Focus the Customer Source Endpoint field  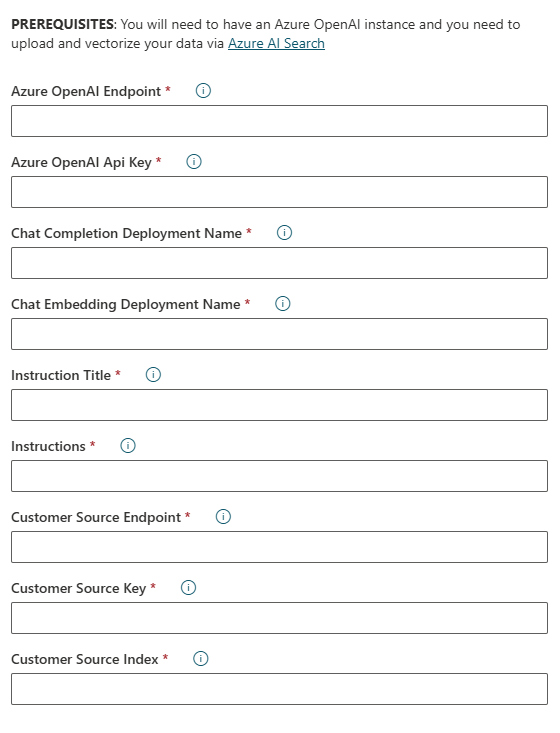click(x=280, y=547)
